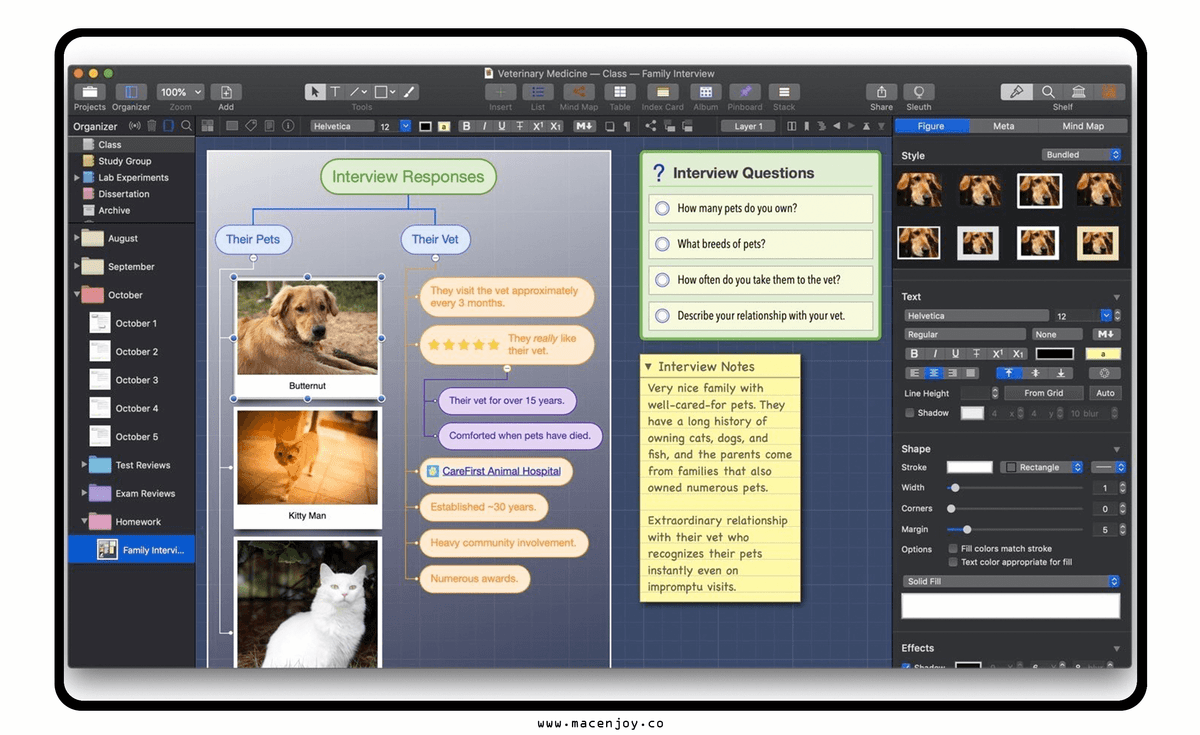Click the M↓ markdown button in format bar
The image size is (1200, 735).
click(x=584, y=126)
